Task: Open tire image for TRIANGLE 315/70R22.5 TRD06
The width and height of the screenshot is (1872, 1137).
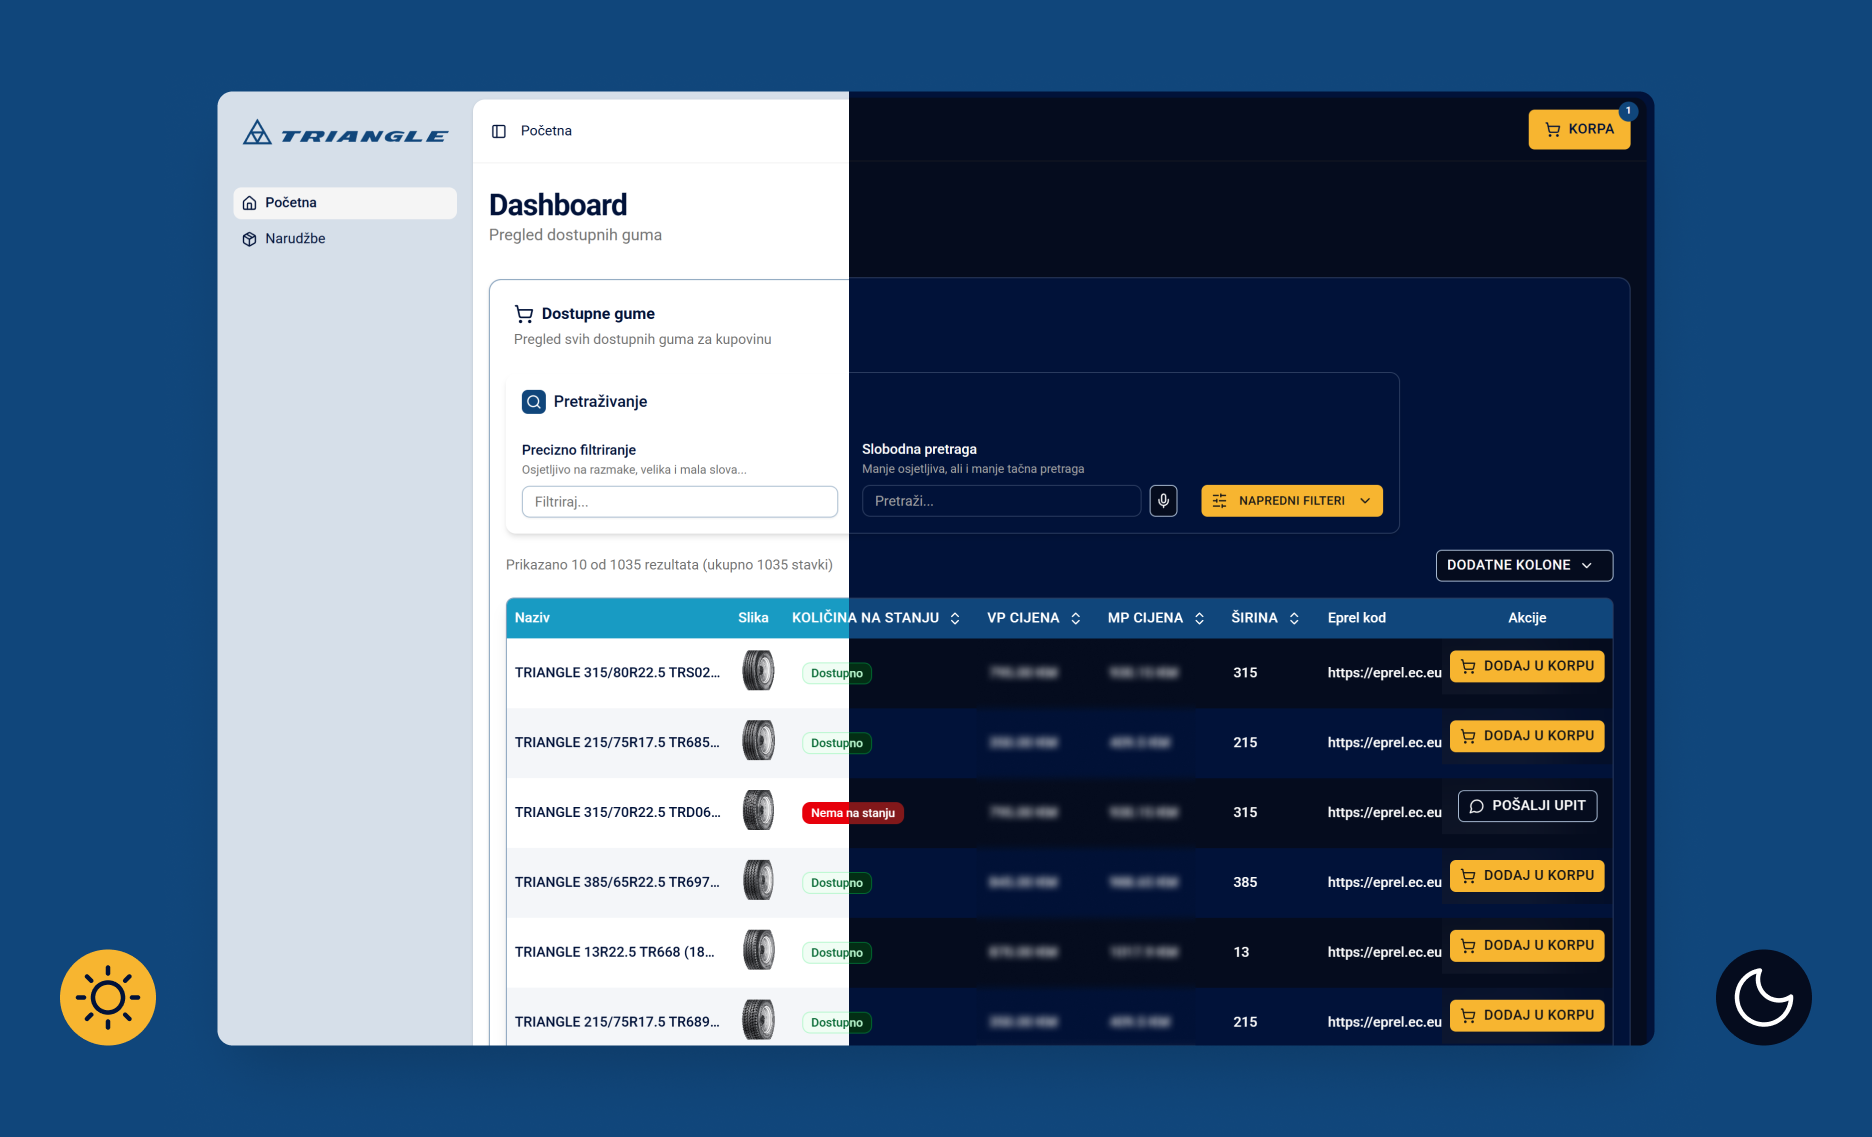Action: click(x=758, y=811)
